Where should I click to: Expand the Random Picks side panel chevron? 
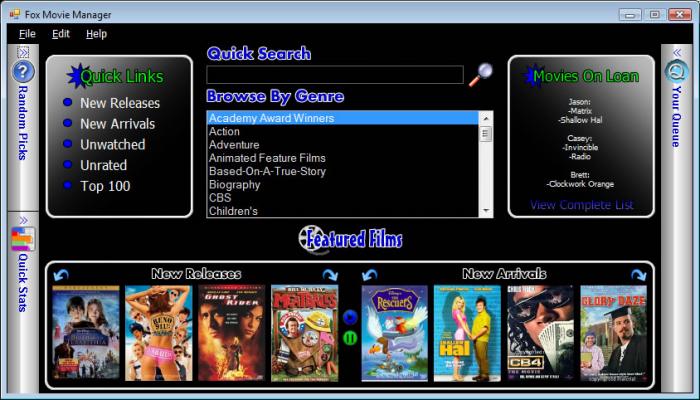pos(23,52)
